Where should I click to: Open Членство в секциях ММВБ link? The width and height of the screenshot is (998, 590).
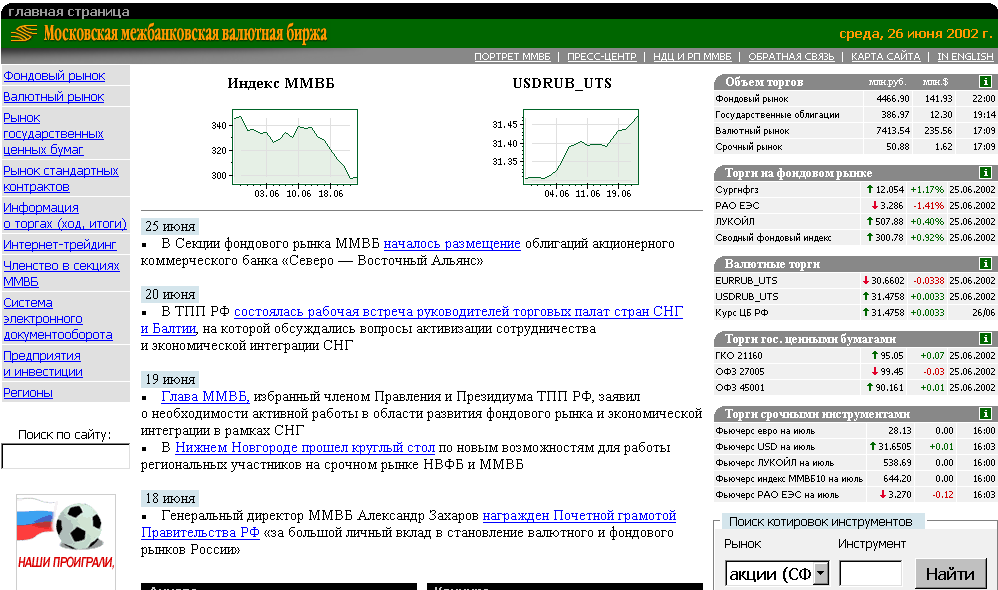(x=61, y=274)
